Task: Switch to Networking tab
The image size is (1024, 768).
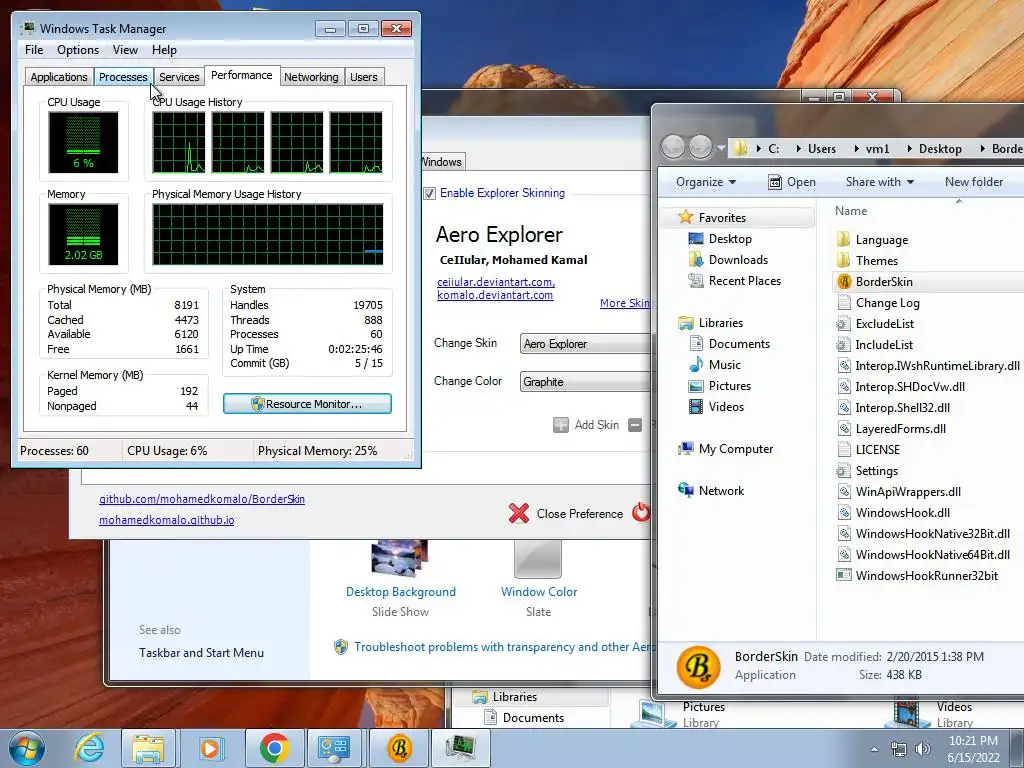Action: (311, 77)
